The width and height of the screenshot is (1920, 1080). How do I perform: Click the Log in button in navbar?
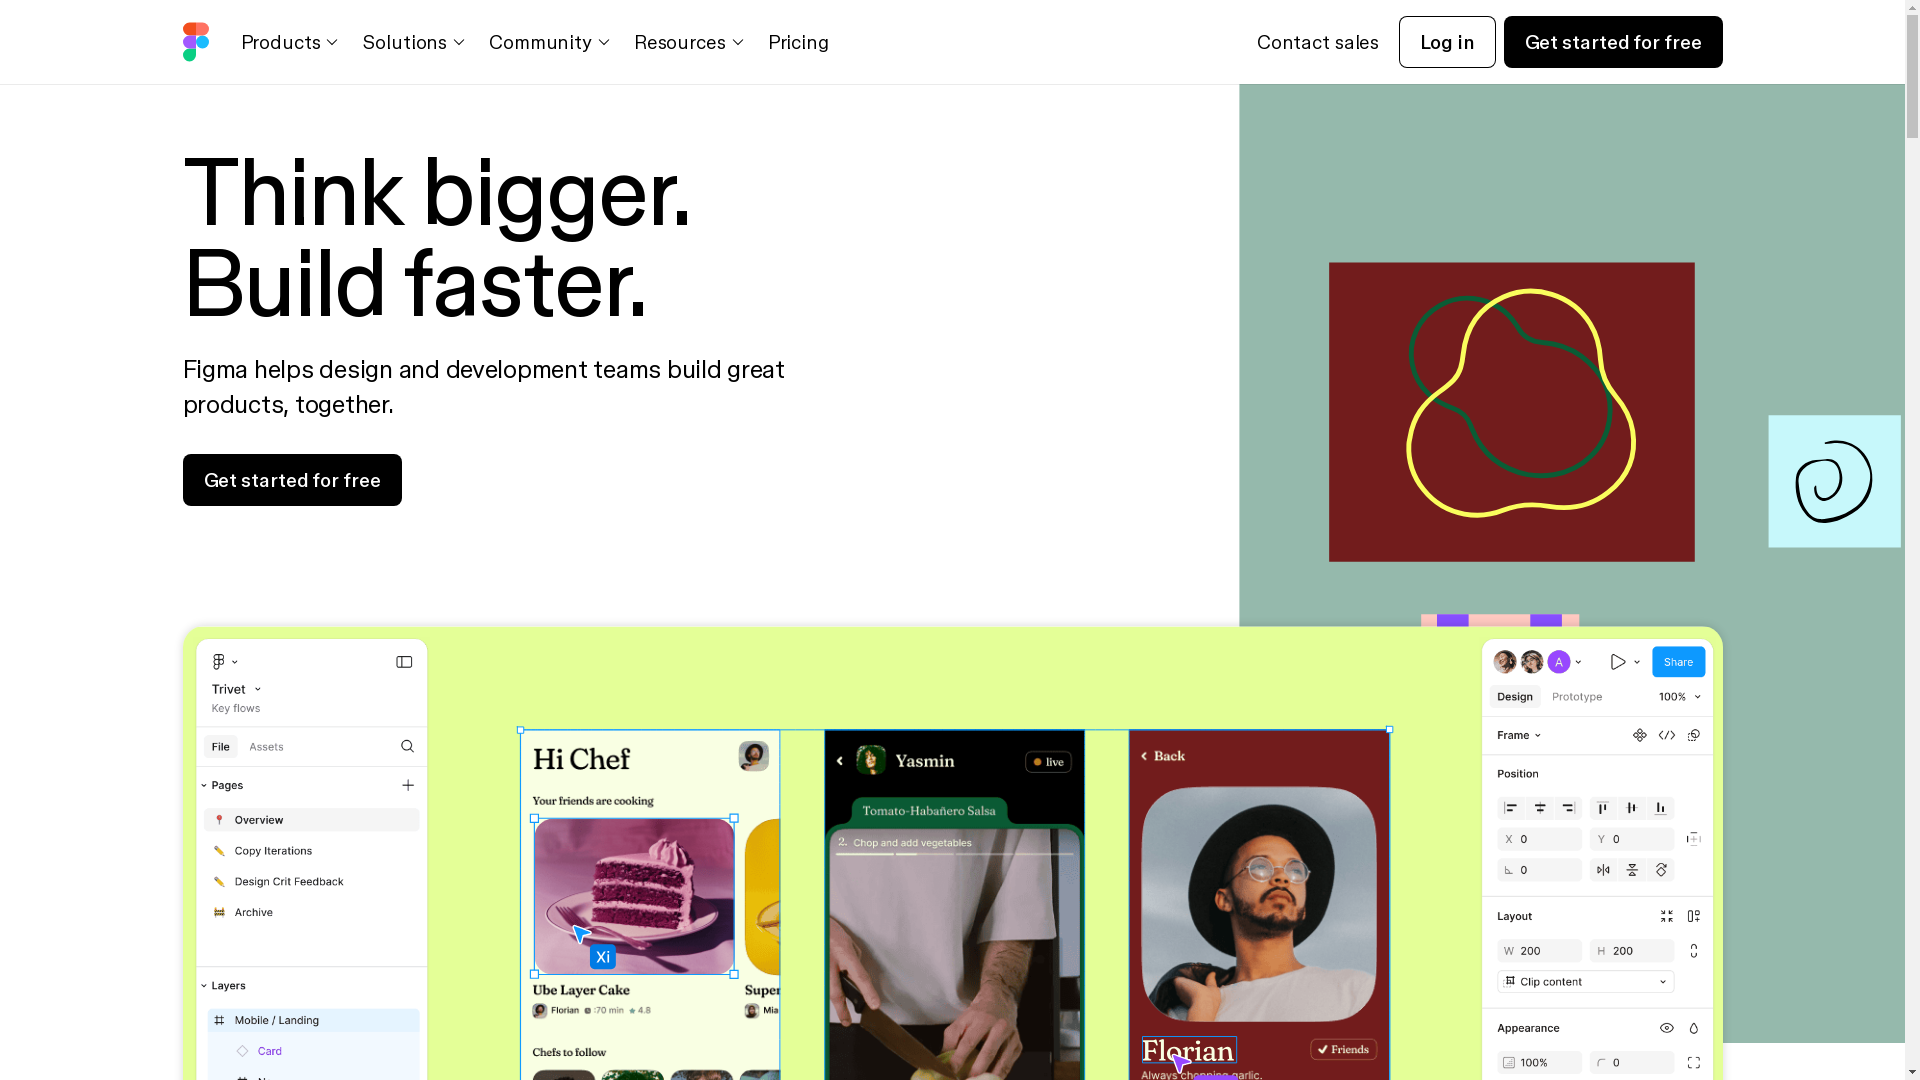(x=1447, y=41)
